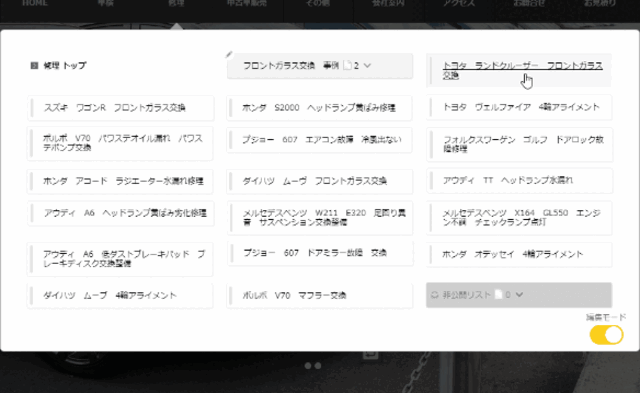Screen dimensions: 640x393
Task: Click the 修理トップ heading link
Action: tap(65, 65)
